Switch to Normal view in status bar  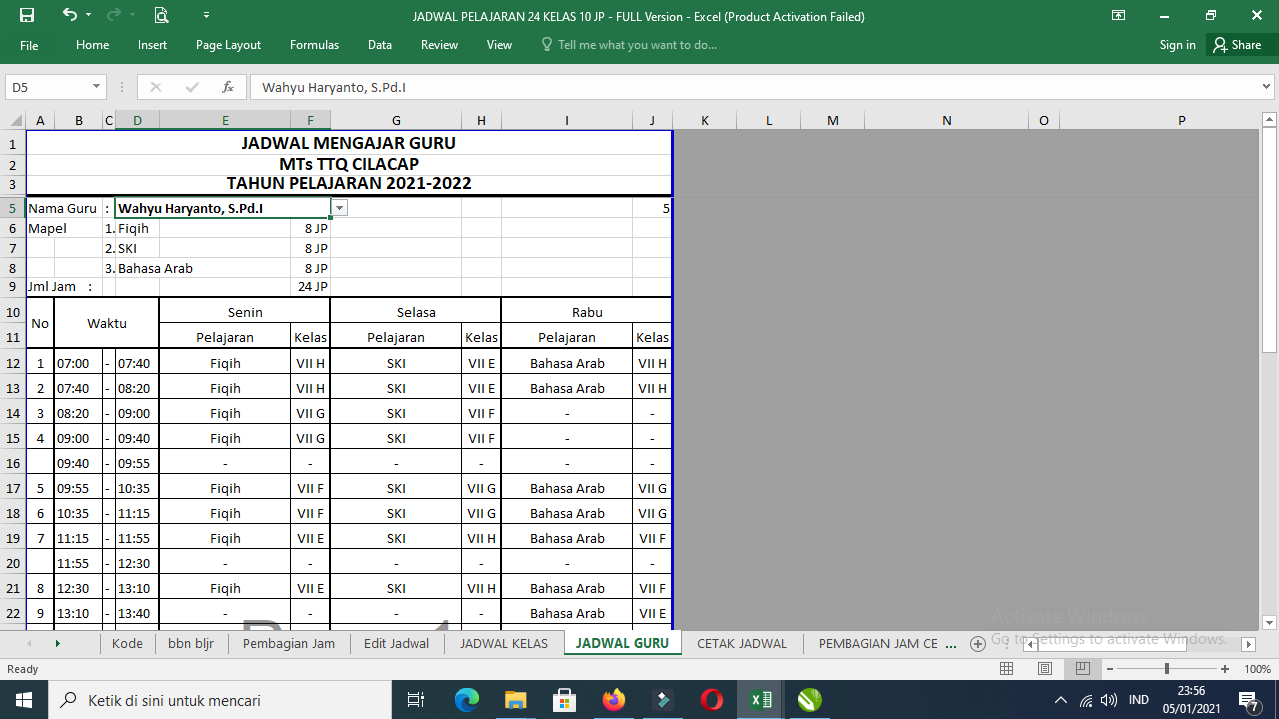tap(1007, 669)
